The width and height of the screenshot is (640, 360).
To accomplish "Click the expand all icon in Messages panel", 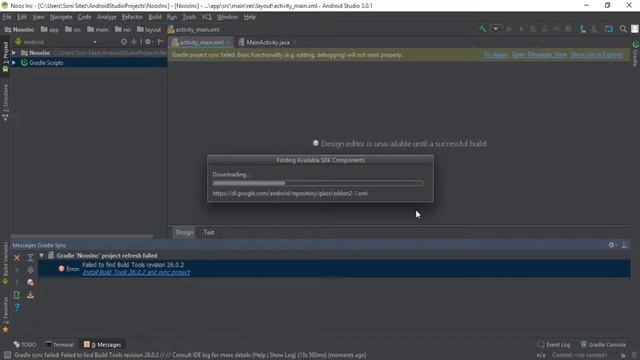I will click(x=30, y=258).
